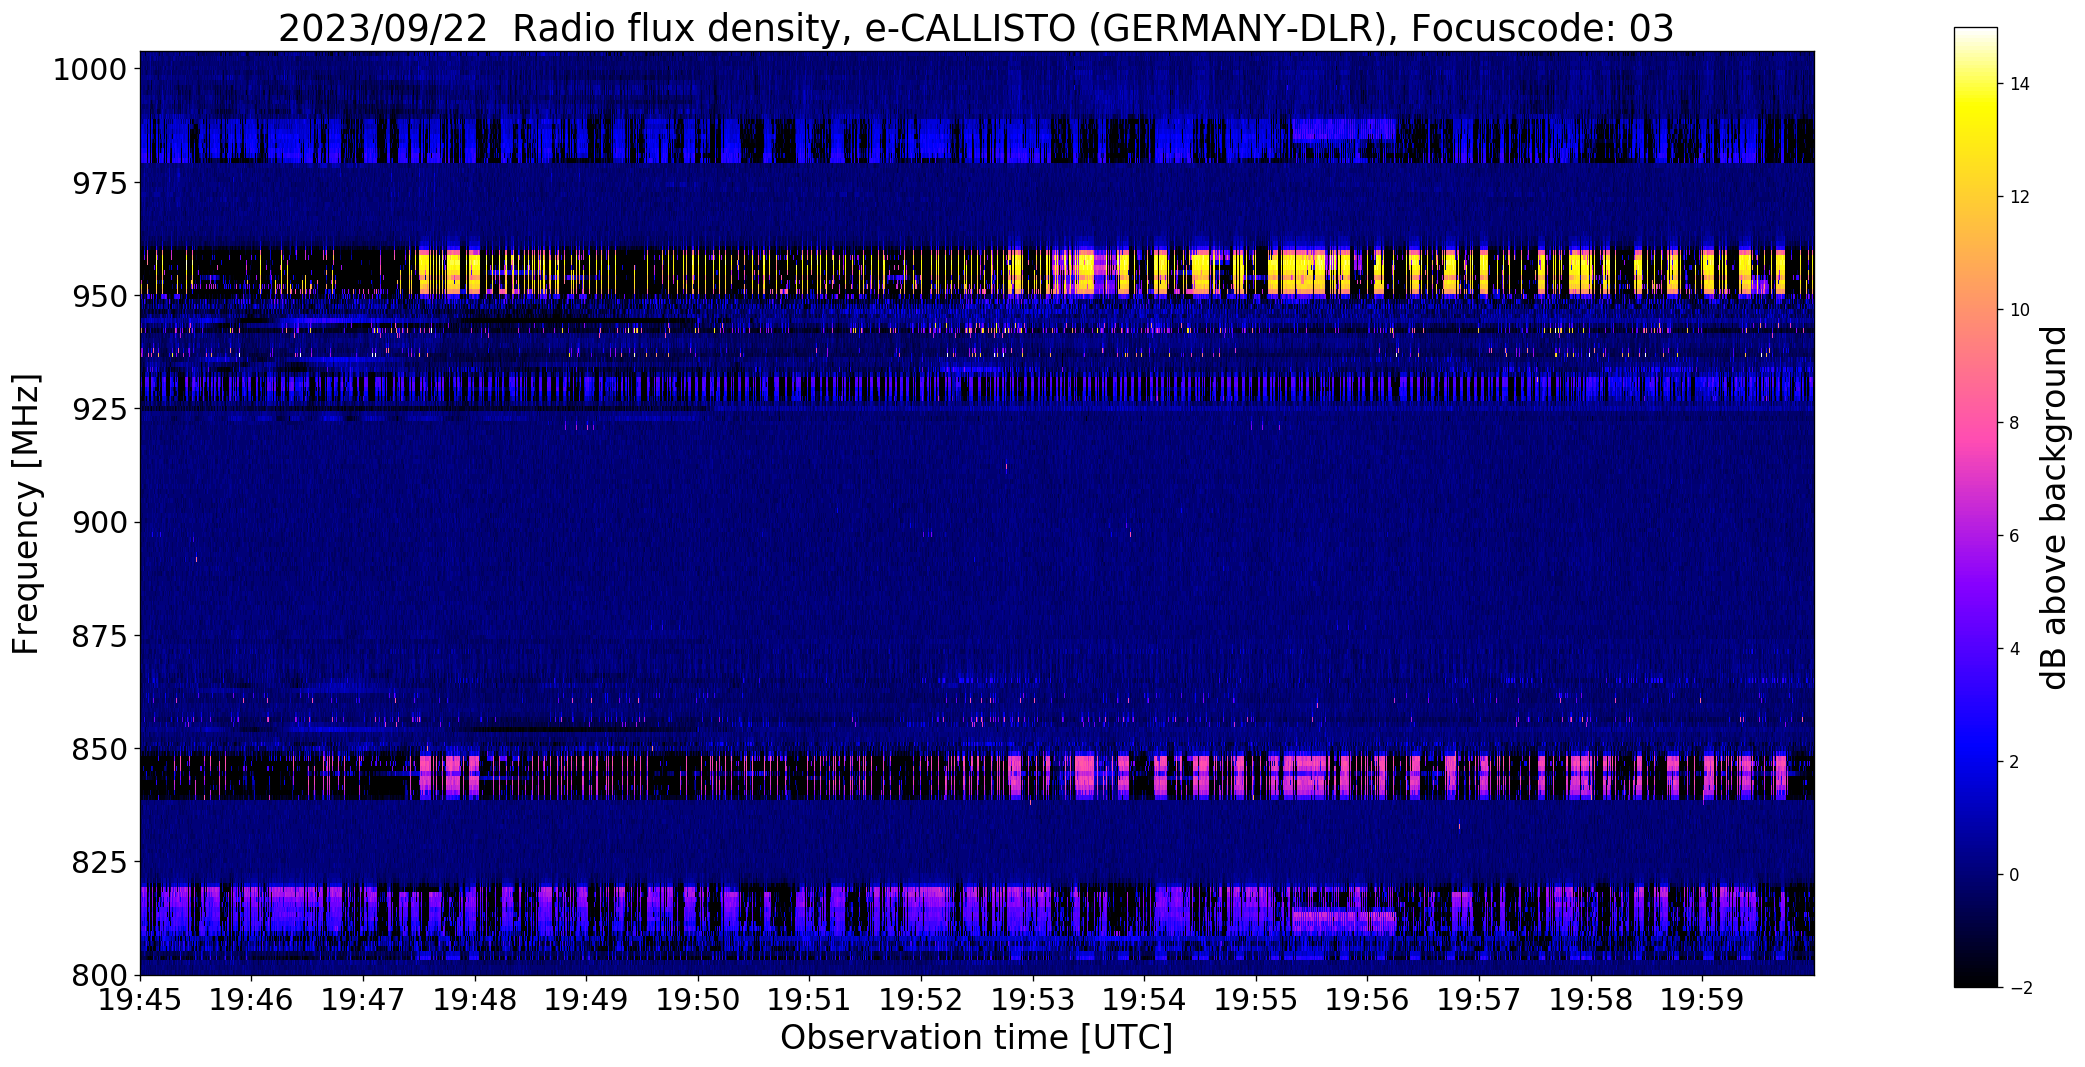Viewport: 2085px width, 1067px height.
Task: Click the 19:49 time tick label
Action: (587, 1000)
